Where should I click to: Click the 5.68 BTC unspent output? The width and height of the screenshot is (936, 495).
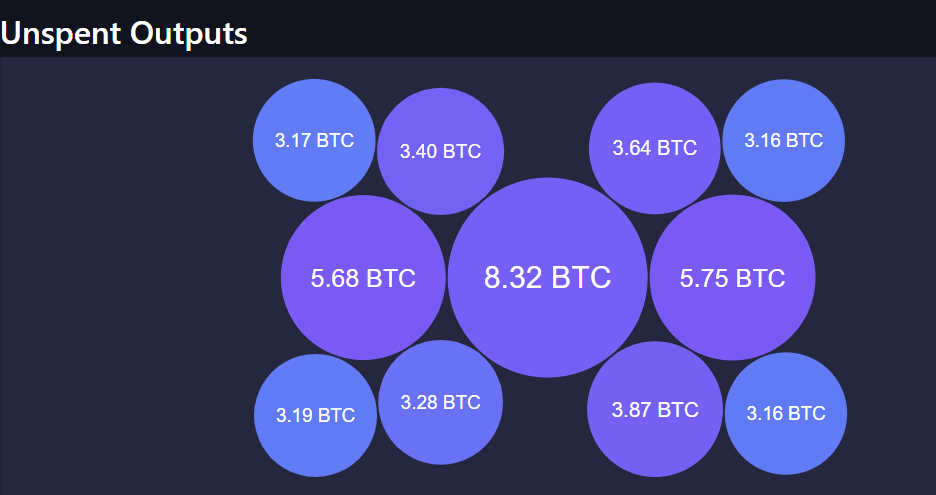pos(363,278)
